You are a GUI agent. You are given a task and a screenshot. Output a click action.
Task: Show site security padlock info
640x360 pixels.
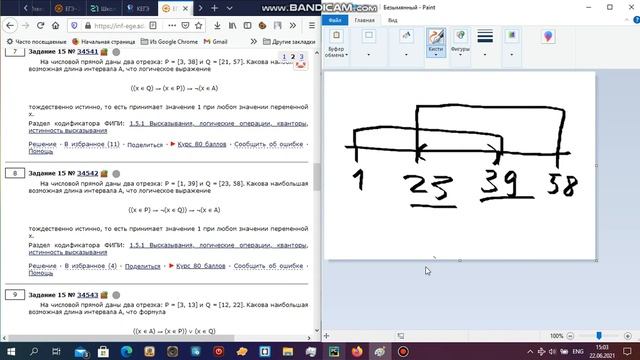pos(87,26)
